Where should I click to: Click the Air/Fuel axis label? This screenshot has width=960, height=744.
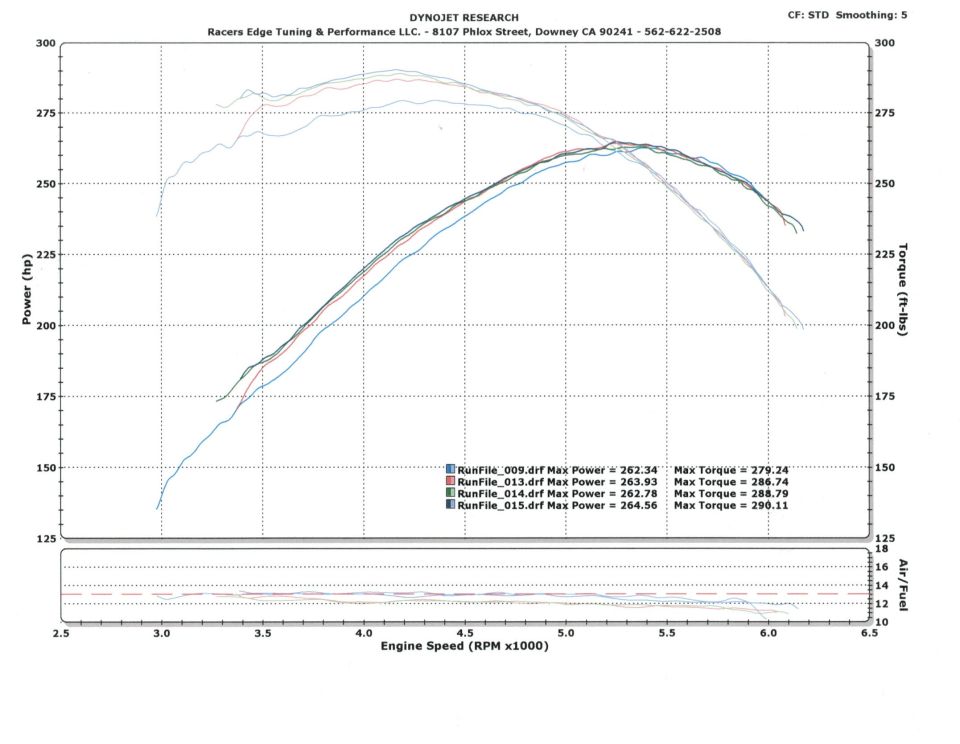903,585
